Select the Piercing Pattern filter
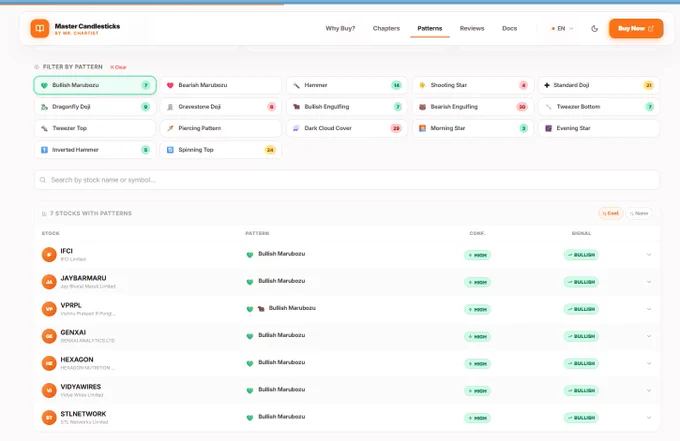The width and height of the screenshot is (680, 441). (x=221, y=128)
